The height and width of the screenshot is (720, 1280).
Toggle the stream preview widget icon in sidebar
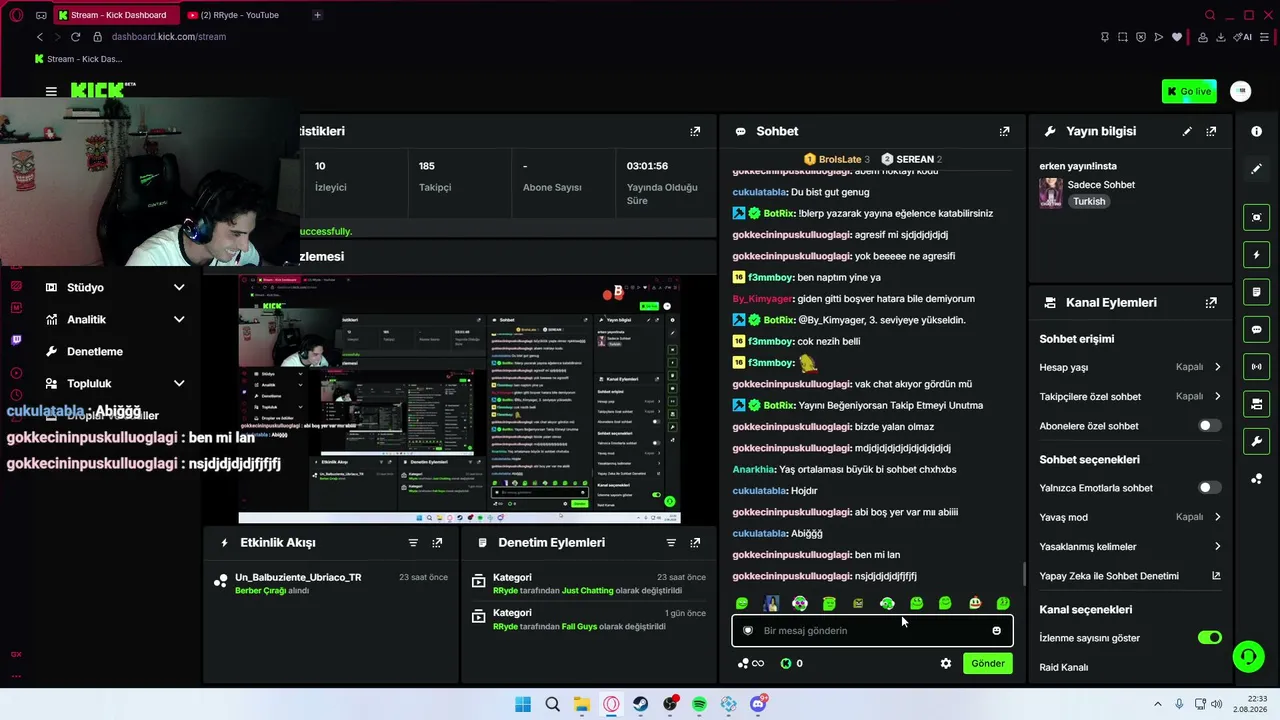pos(1257,217)
